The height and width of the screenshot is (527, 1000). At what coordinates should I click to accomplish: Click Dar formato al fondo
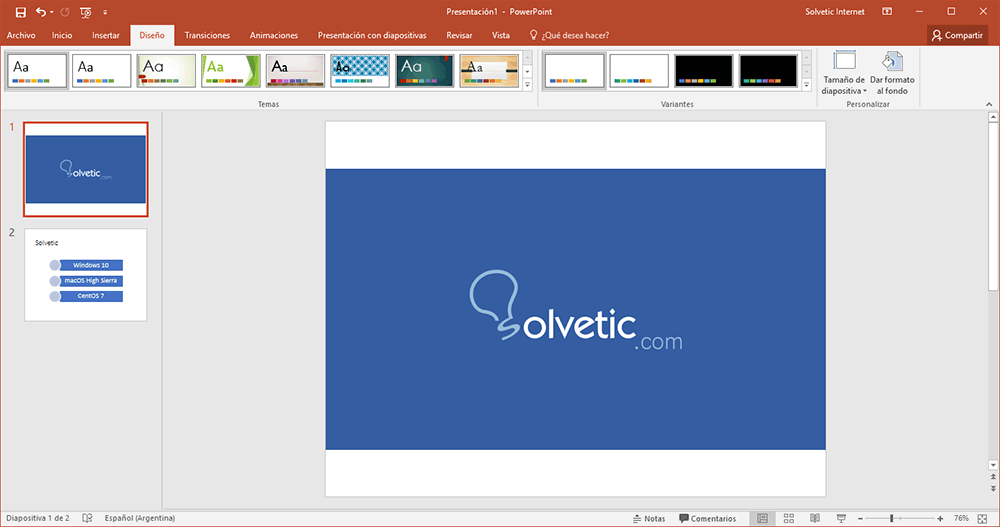(892, 73)
